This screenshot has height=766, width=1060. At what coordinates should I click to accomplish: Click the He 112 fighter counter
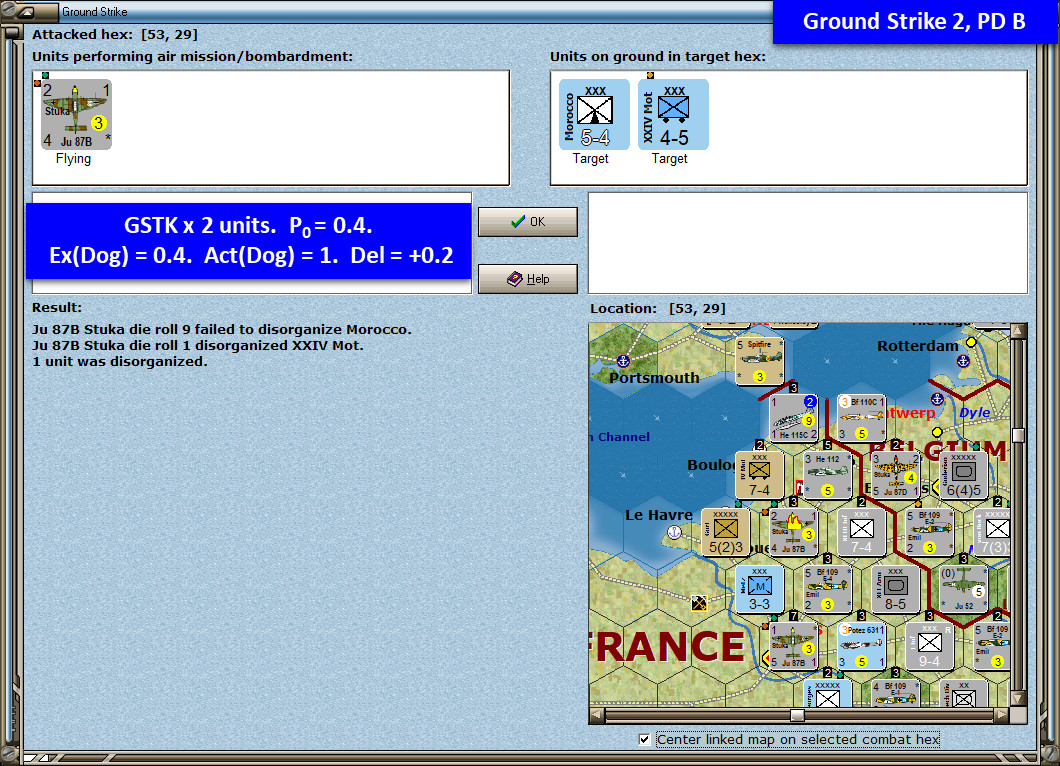tap(827, 474)
